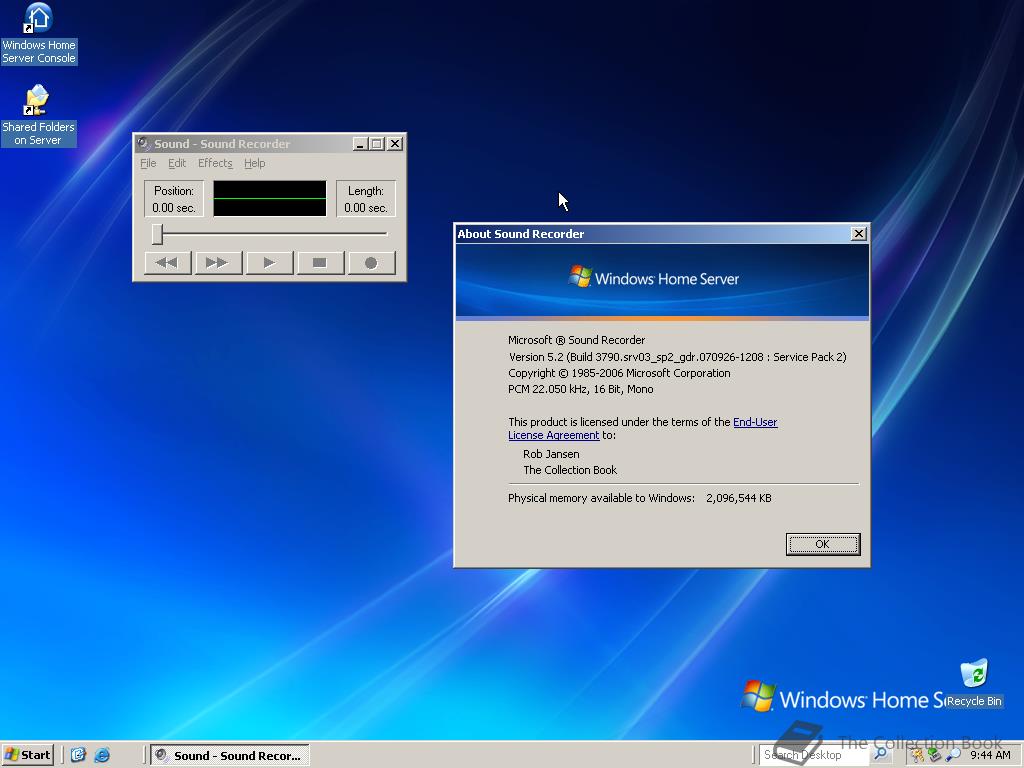Start playback with the Play button
This screenshot has height=768, width=1024.
[269, 263]
